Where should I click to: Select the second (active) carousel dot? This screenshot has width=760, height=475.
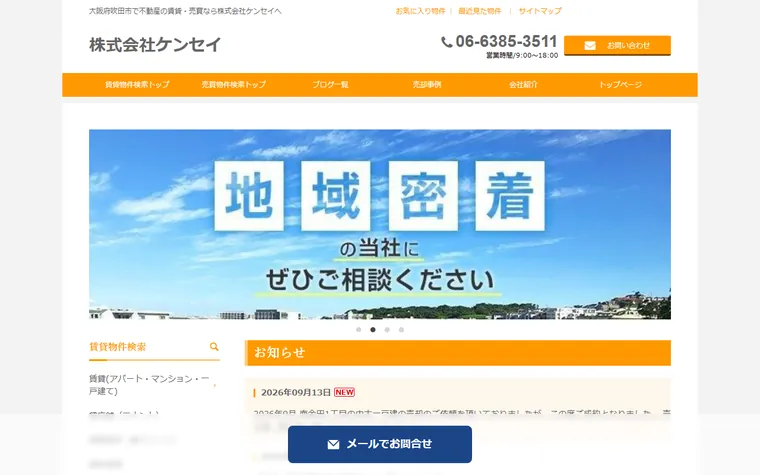click(x=373, y=330)
